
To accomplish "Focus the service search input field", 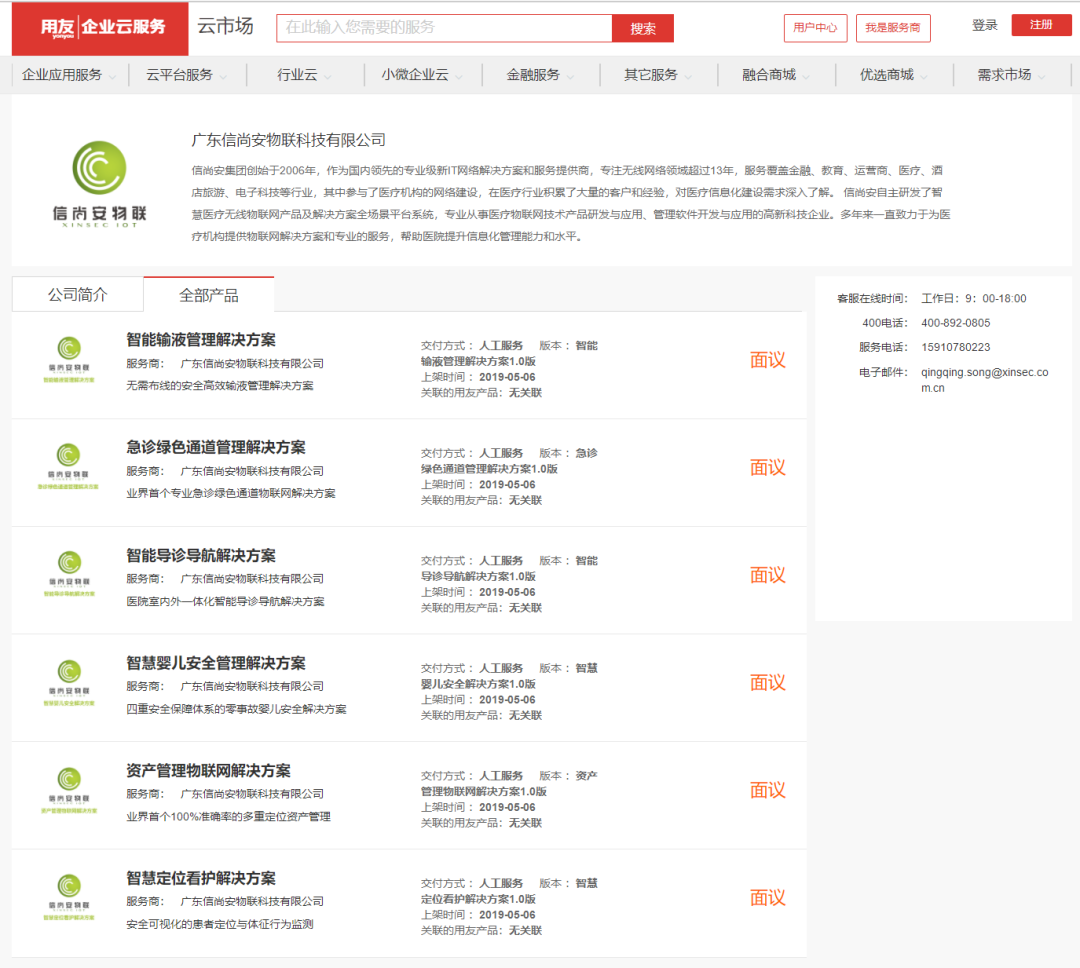I will tap(444, 28).
